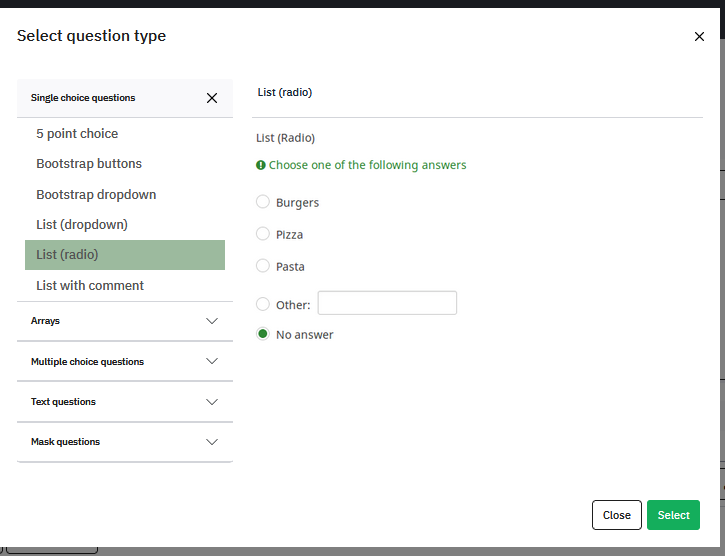This screenshot has width=725, height=556.
Task: Expand the Arrays section
Action: pyautogui.click(x=125, y=321)
